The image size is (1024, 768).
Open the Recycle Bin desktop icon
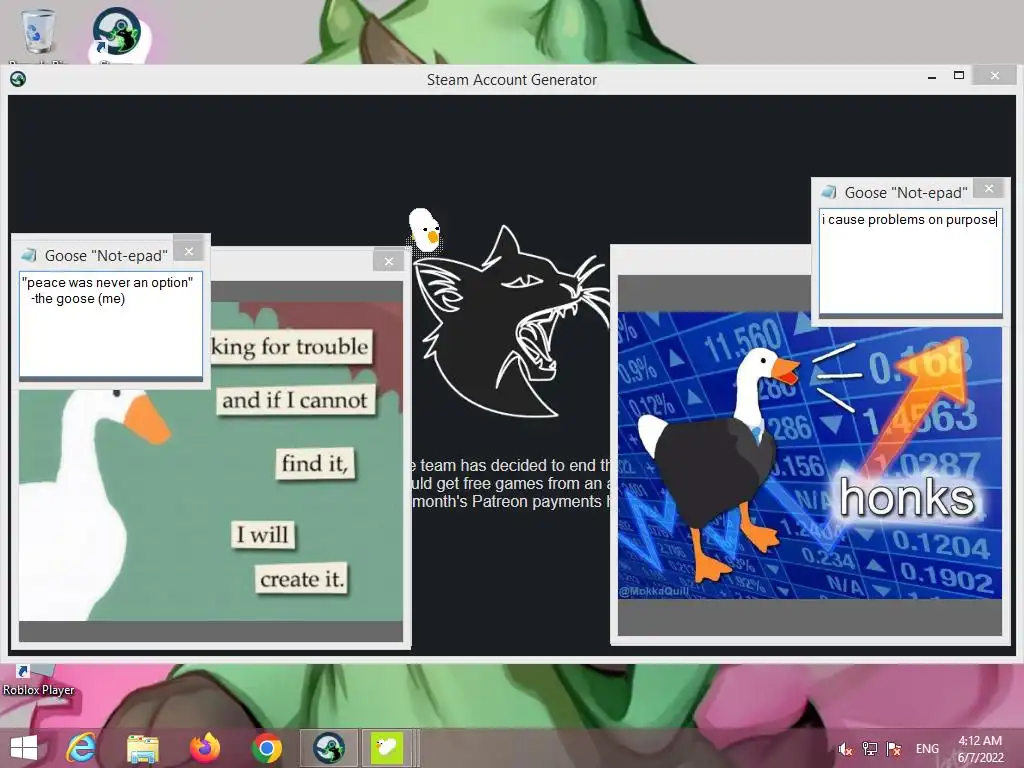[x=38, y=34]
